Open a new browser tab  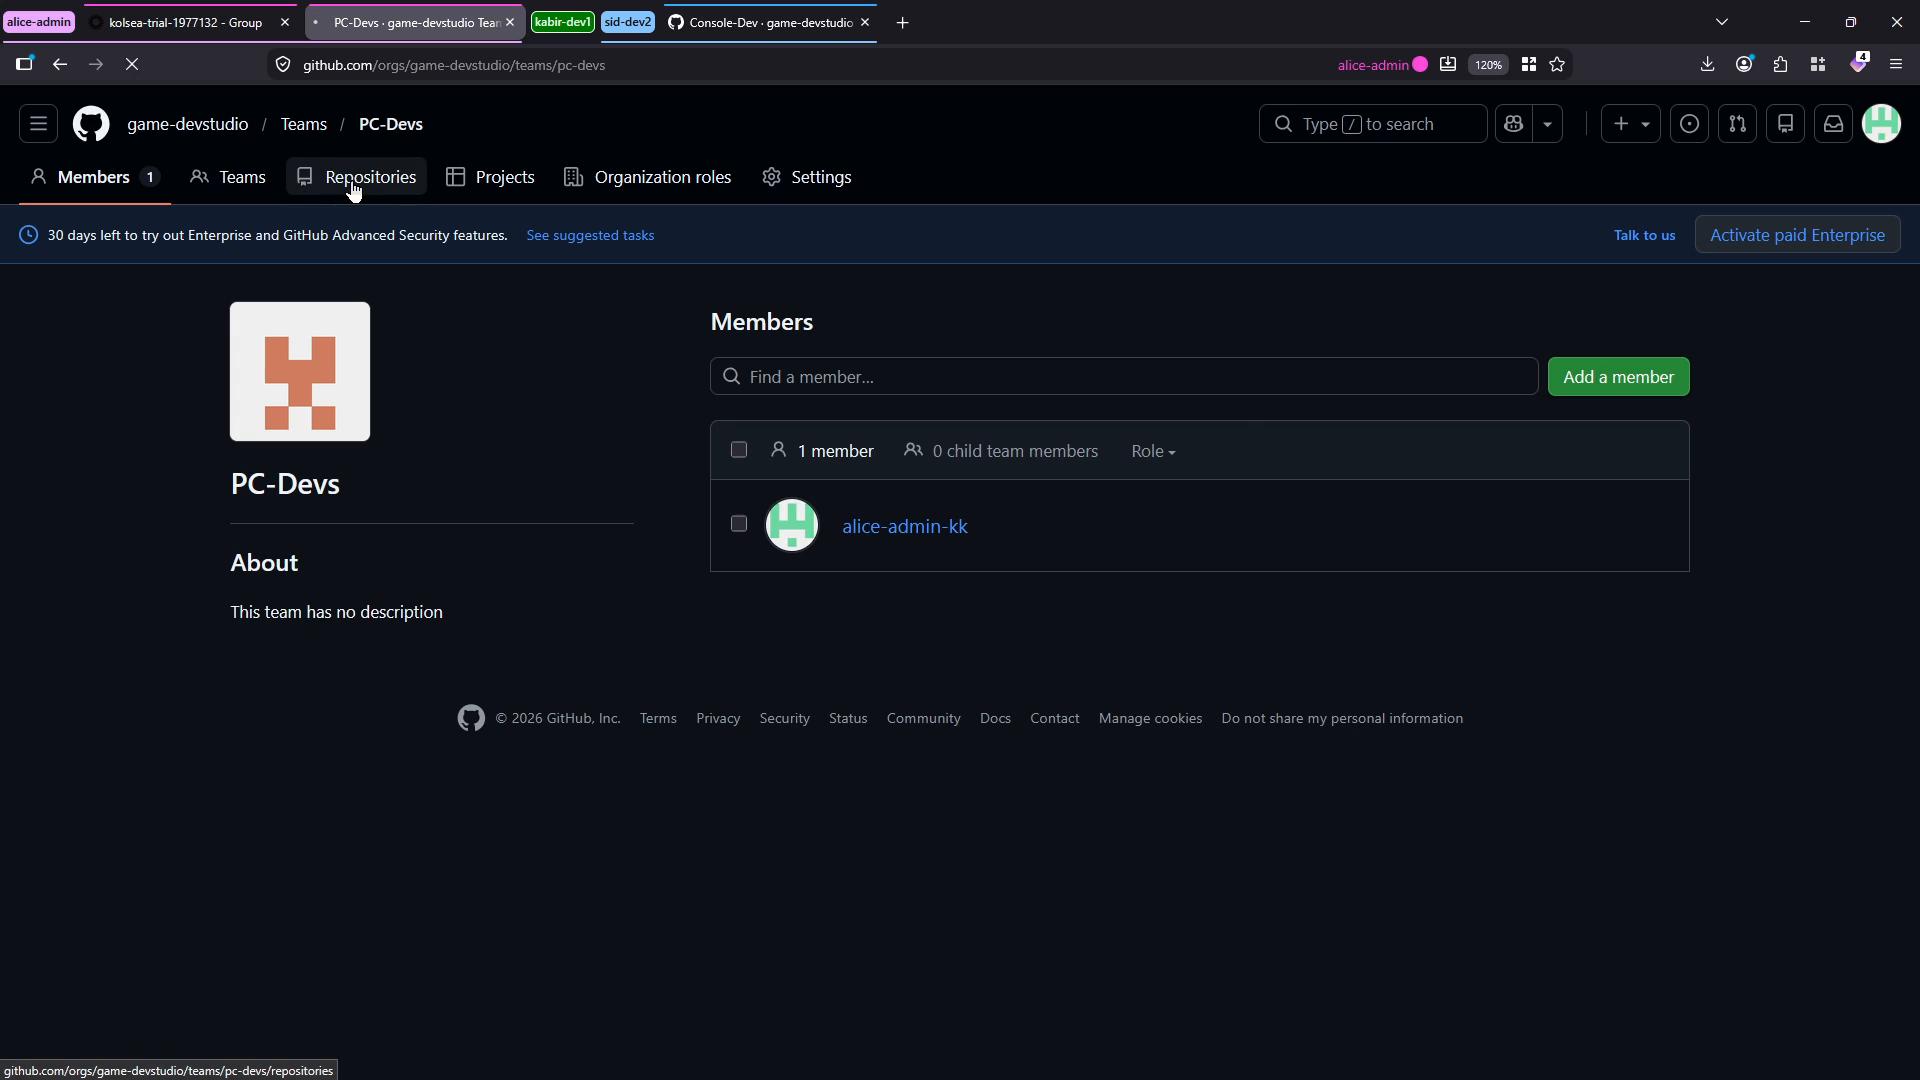tap(902, 22)
